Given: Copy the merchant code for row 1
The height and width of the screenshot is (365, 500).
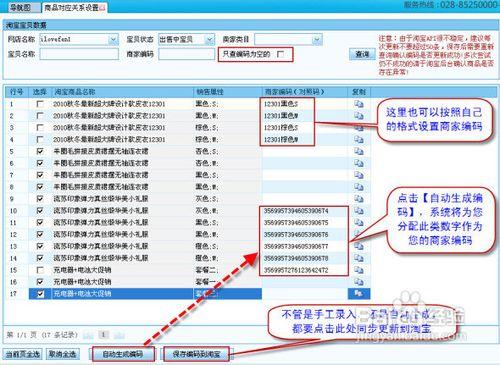Looking at the screenshot, I should click(x=359, y=104).
